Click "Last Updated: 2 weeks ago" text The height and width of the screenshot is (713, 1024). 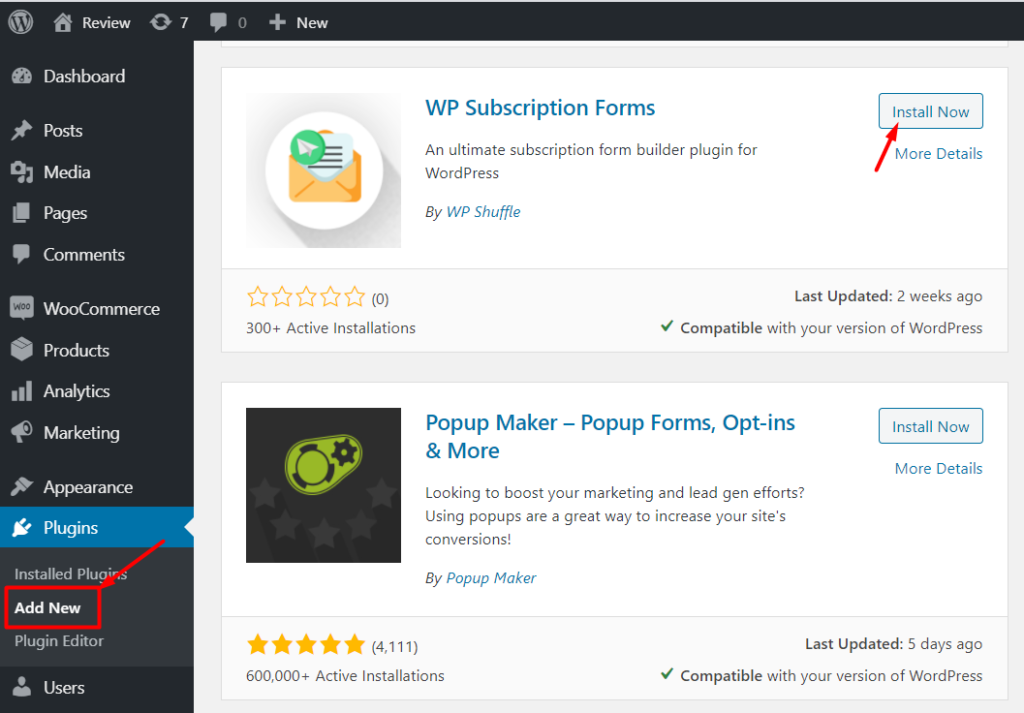pyautogui.click(x=888, y=296)
